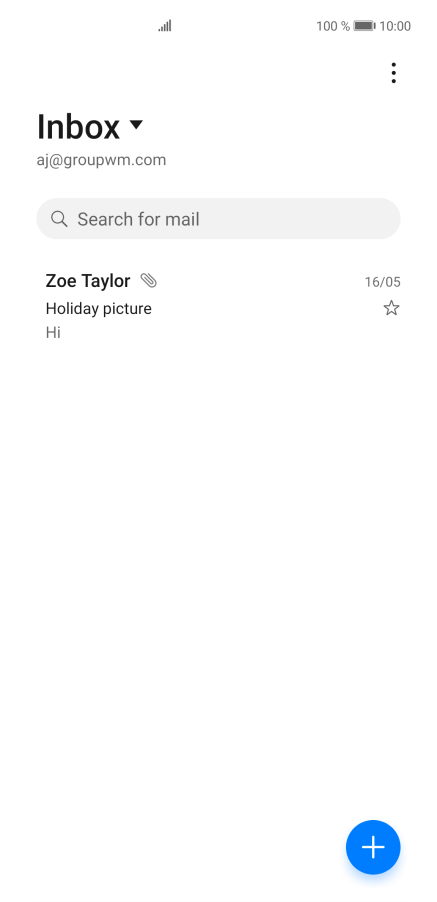Tap the 10:00 clock in the status bar

coord(395,26)
